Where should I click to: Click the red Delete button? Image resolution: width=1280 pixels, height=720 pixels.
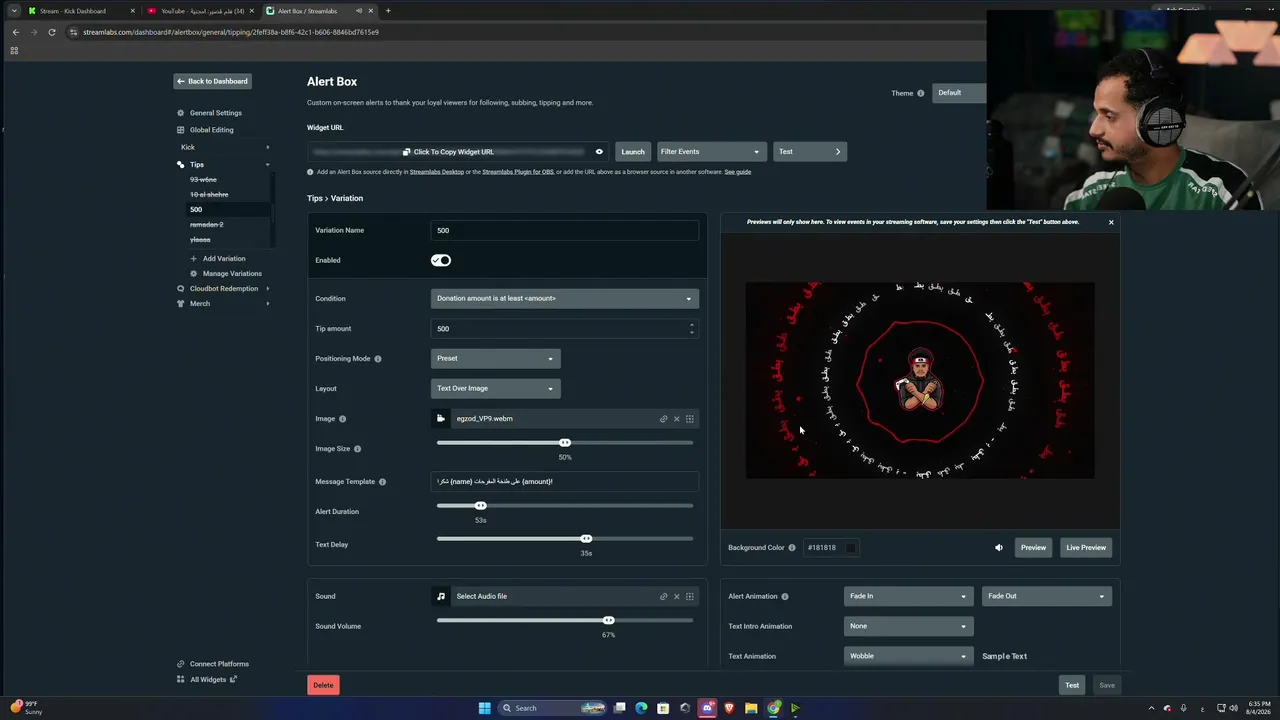click(x=323, y=685)
